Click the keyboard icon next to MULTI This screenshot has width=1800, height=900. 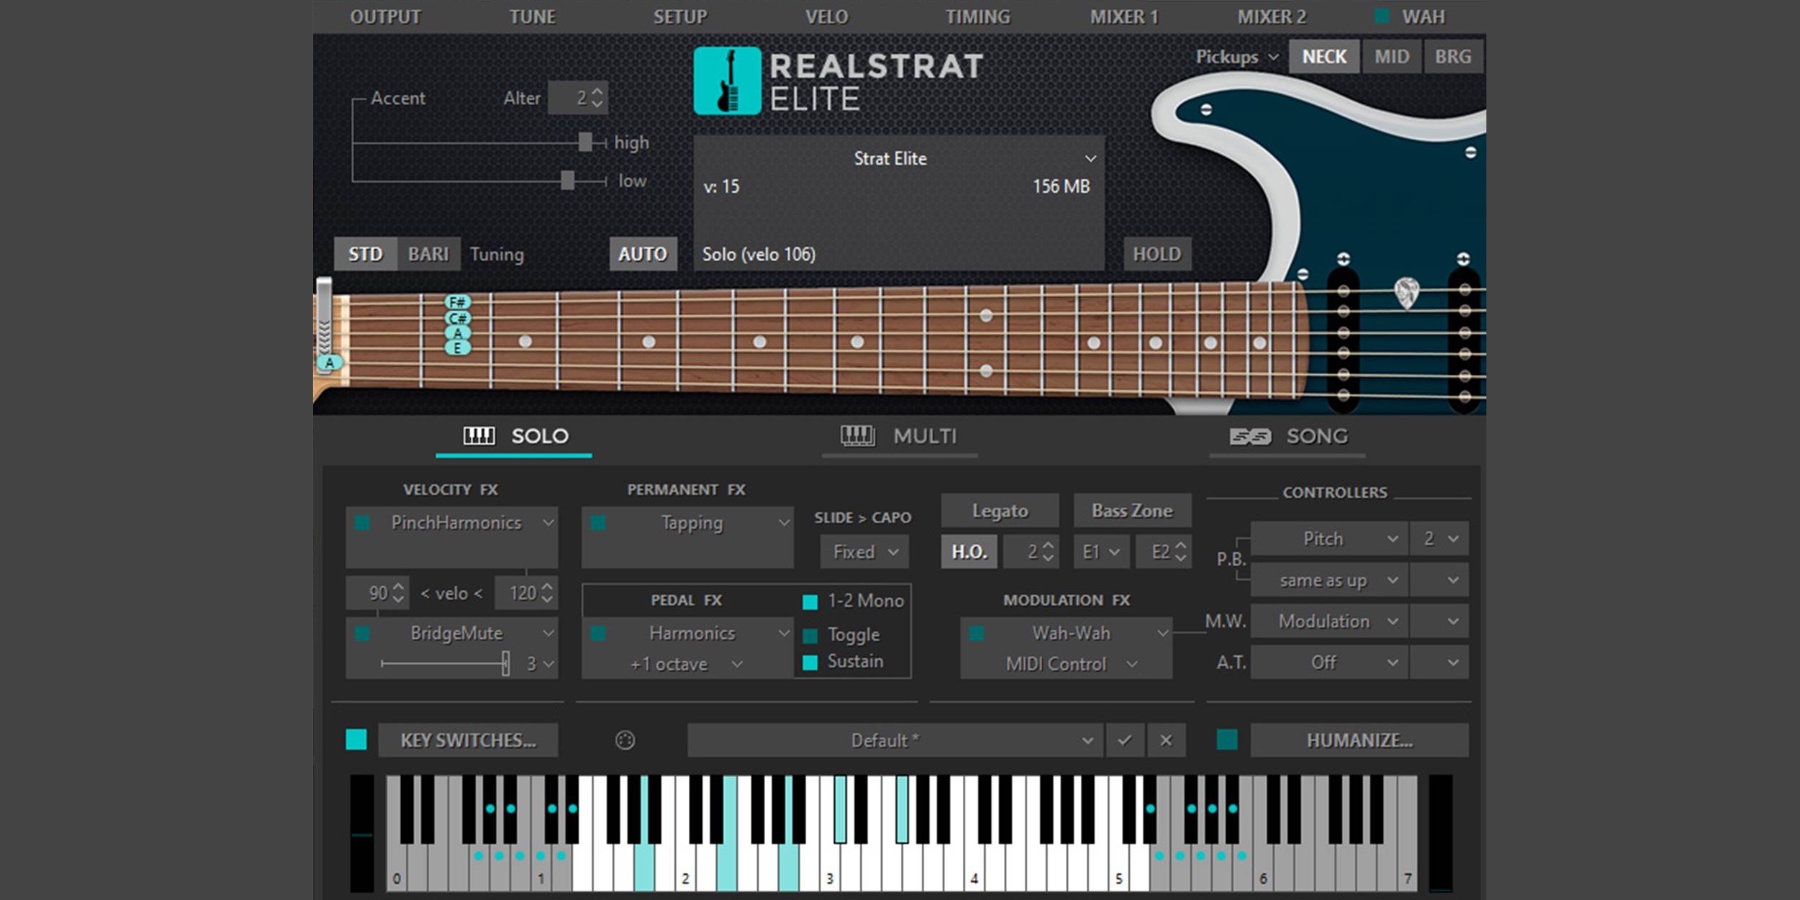click(x=858, y=435)
